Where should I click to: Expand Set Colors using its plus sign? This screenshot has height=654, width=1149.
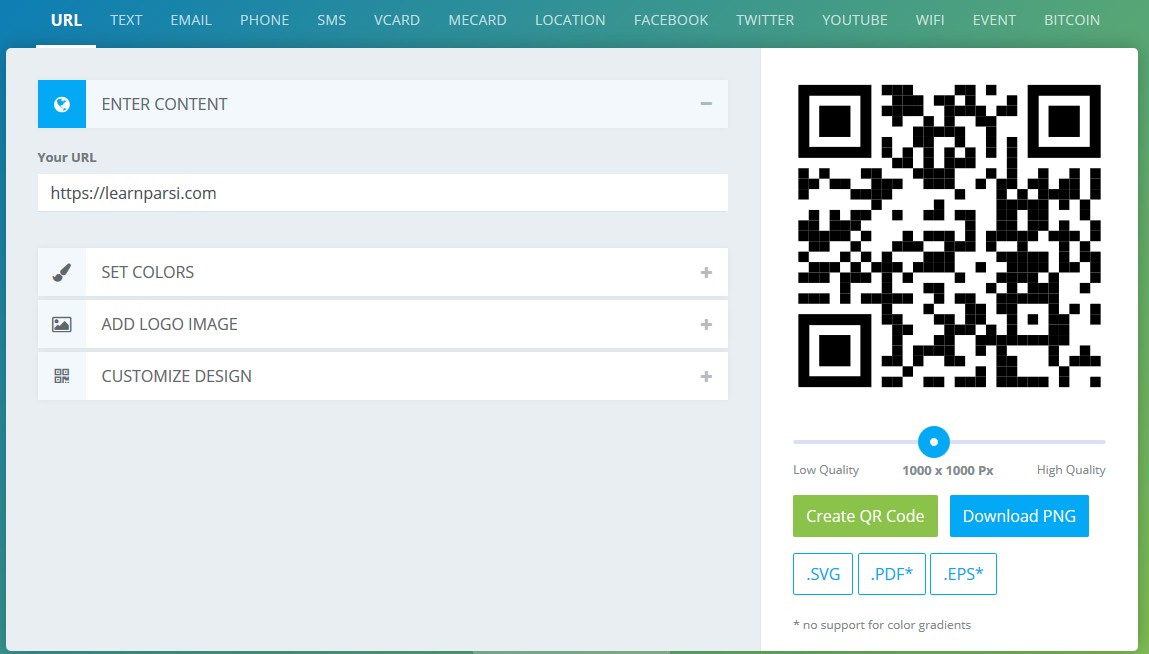(706, 272)
